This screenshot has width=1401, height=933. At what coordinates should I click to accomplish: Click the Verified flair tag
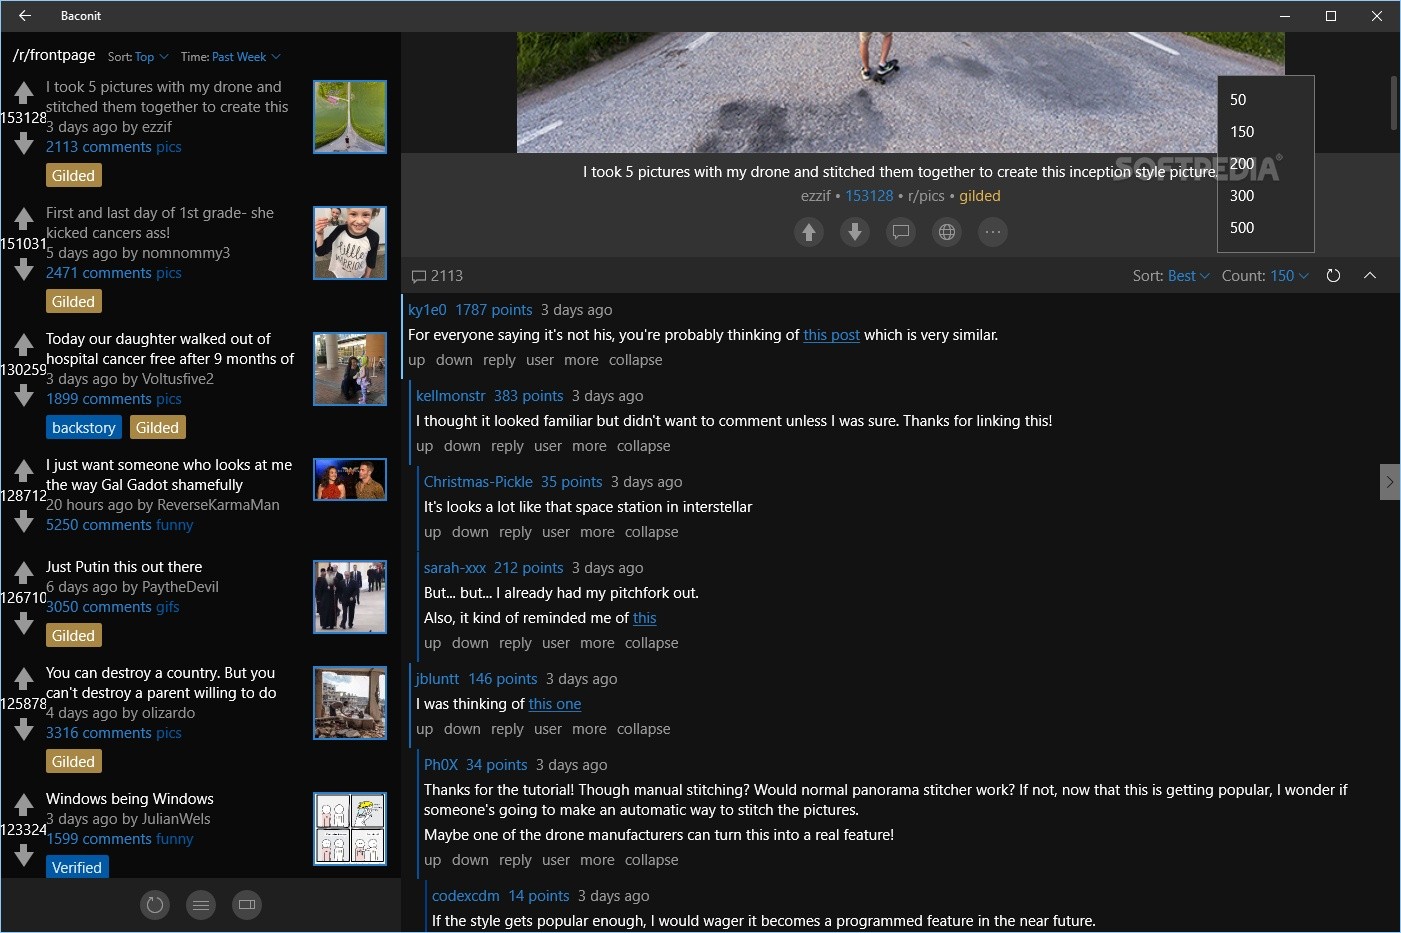tap(77, 867)
